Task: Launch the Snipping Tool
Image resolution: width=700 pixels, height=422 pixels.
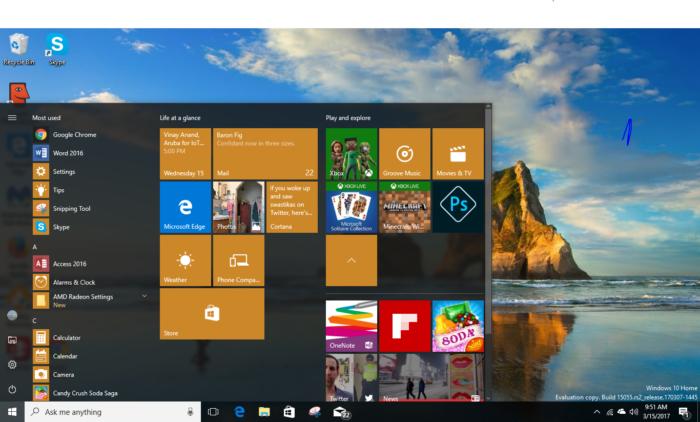Action: click(x=74, y=209)
